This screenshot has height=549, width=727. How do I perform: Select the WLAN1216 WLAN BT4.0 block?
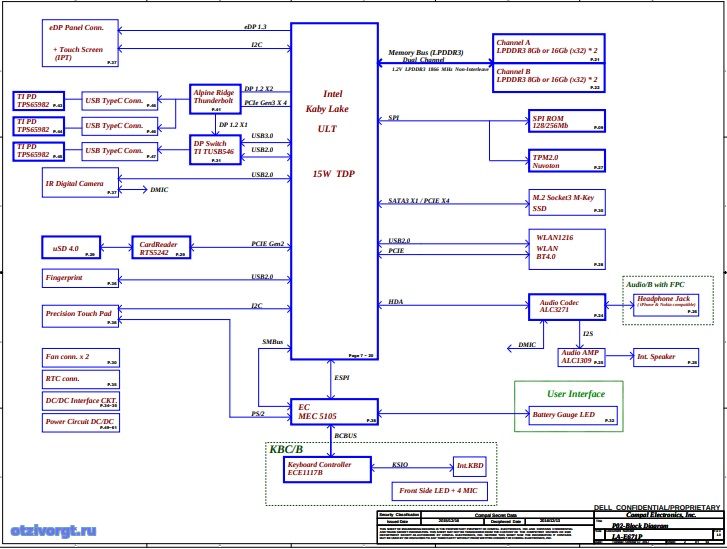567,249
